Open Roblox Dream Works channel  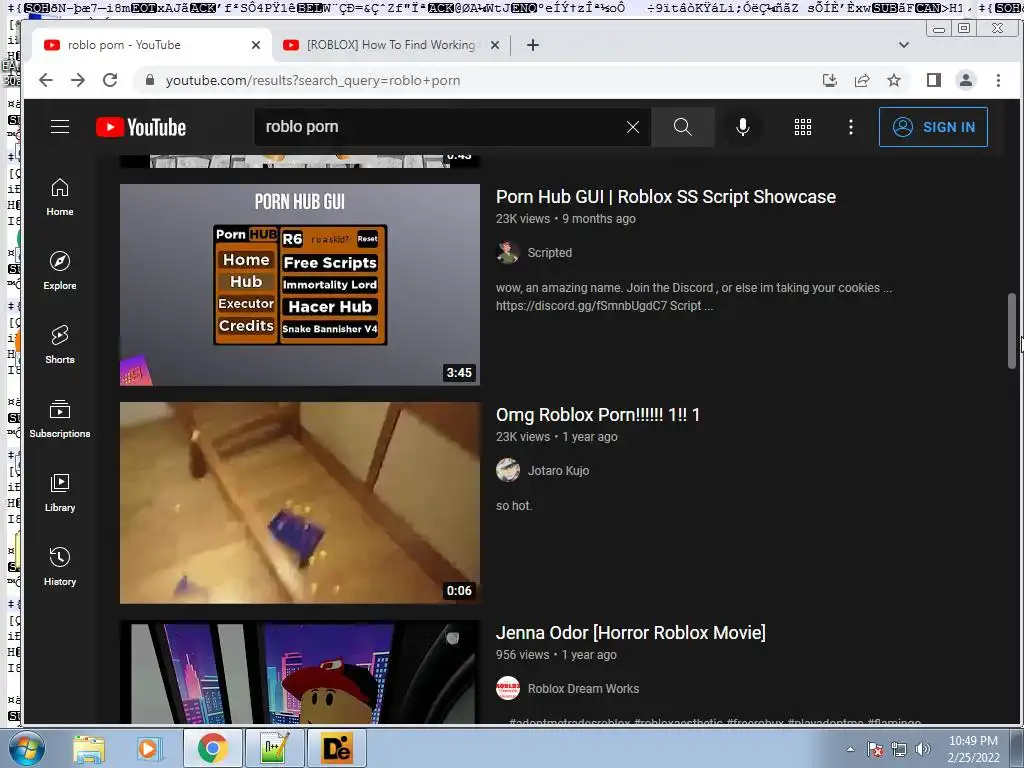pos(583,689)
